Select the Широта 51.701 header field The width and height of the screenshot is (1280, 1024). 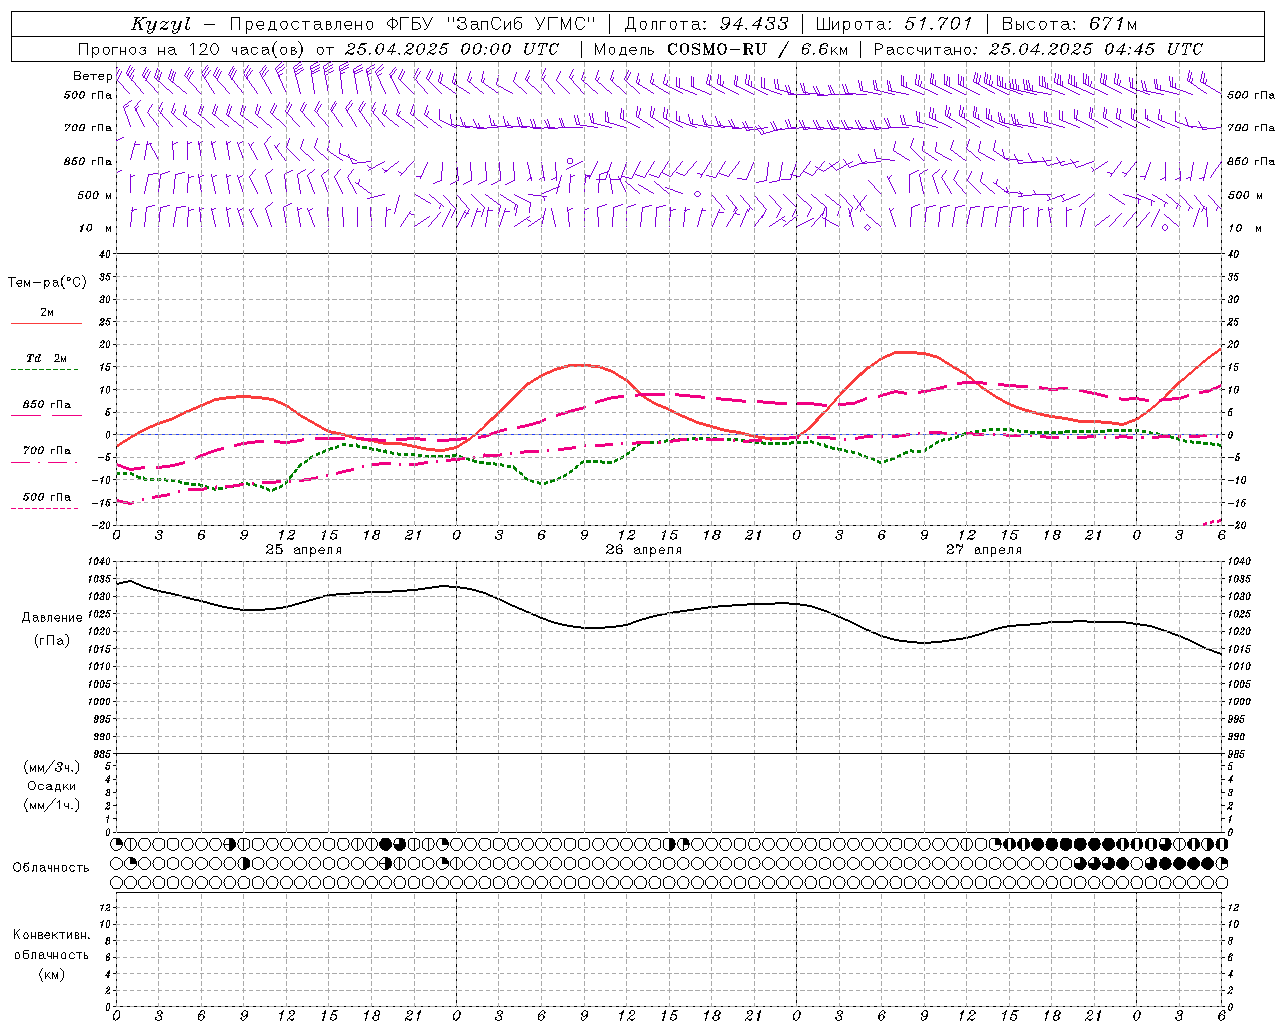[x=894, y=24]
